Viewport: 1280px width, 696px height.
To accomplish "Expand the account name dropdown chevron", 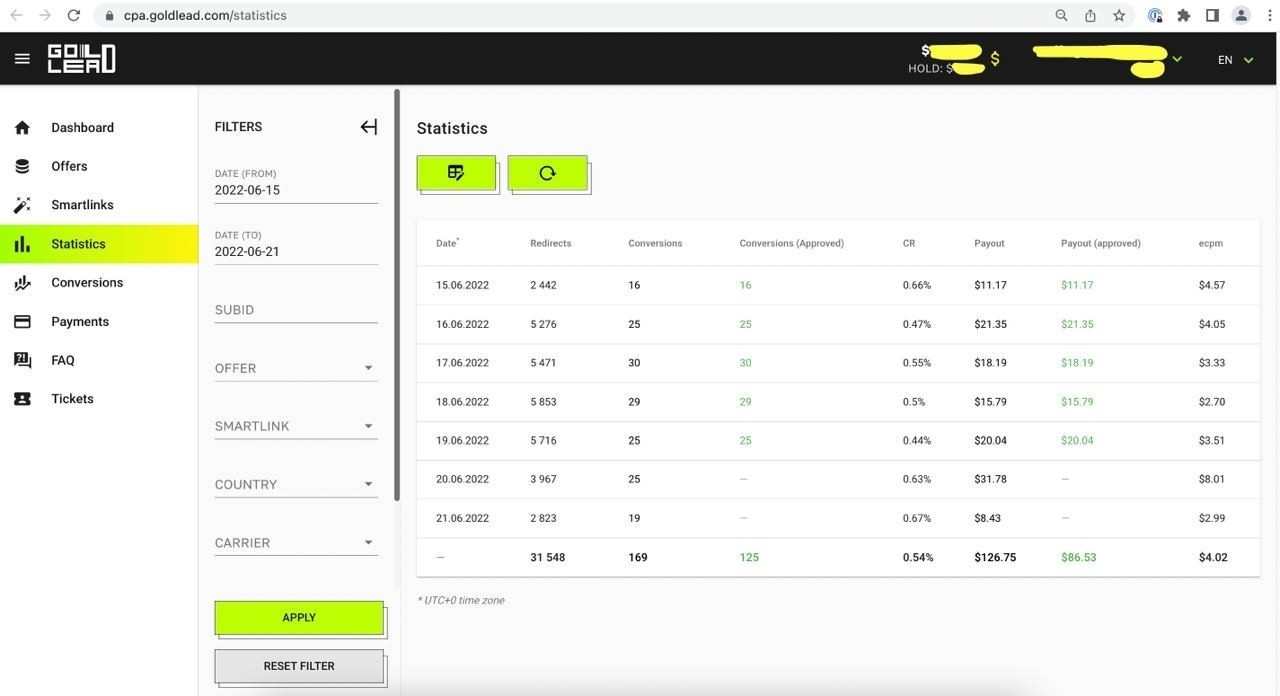I will point(1177,59).
